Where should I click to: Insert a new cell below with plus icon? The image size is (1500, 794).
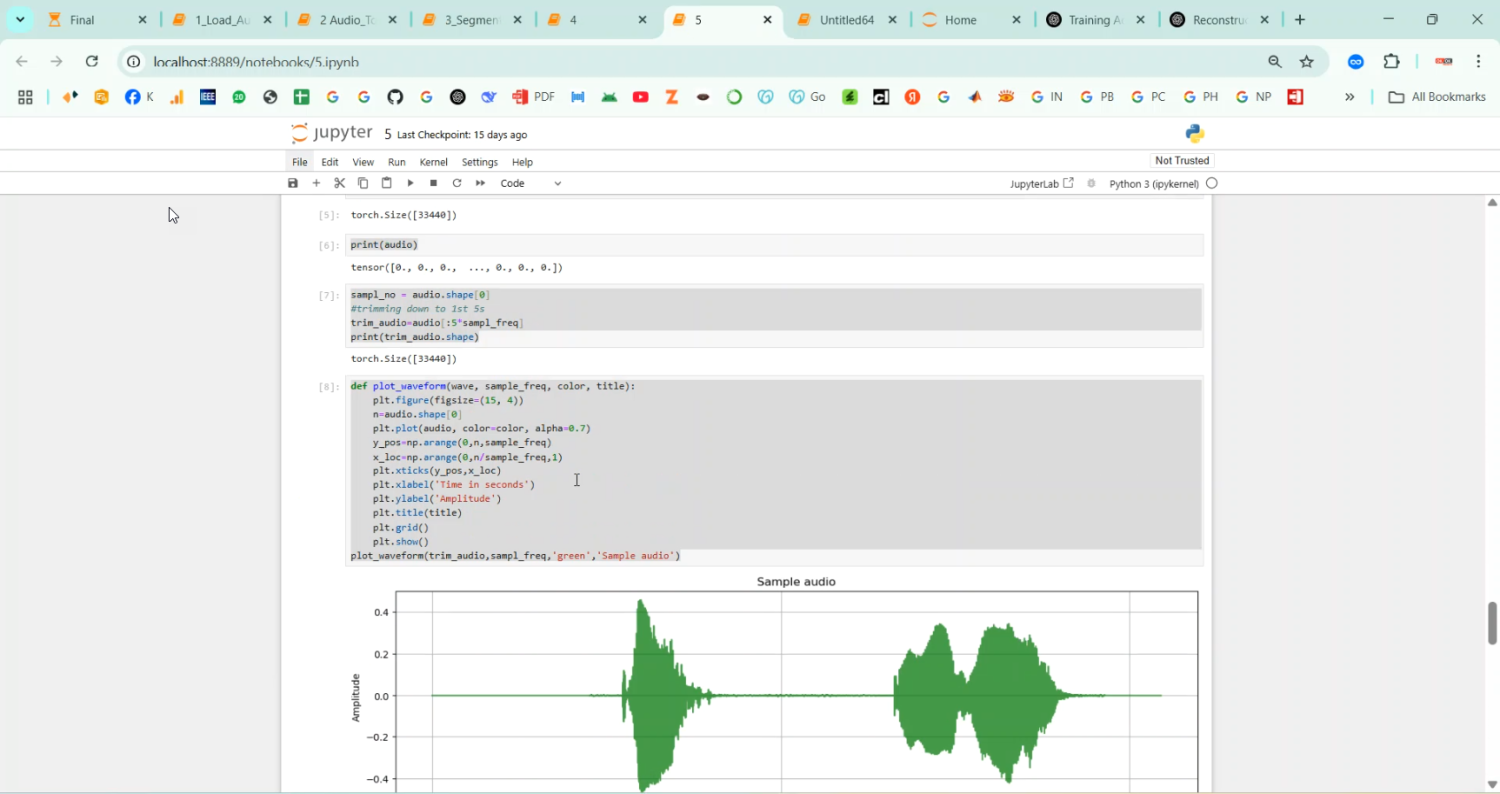(316, 183)
